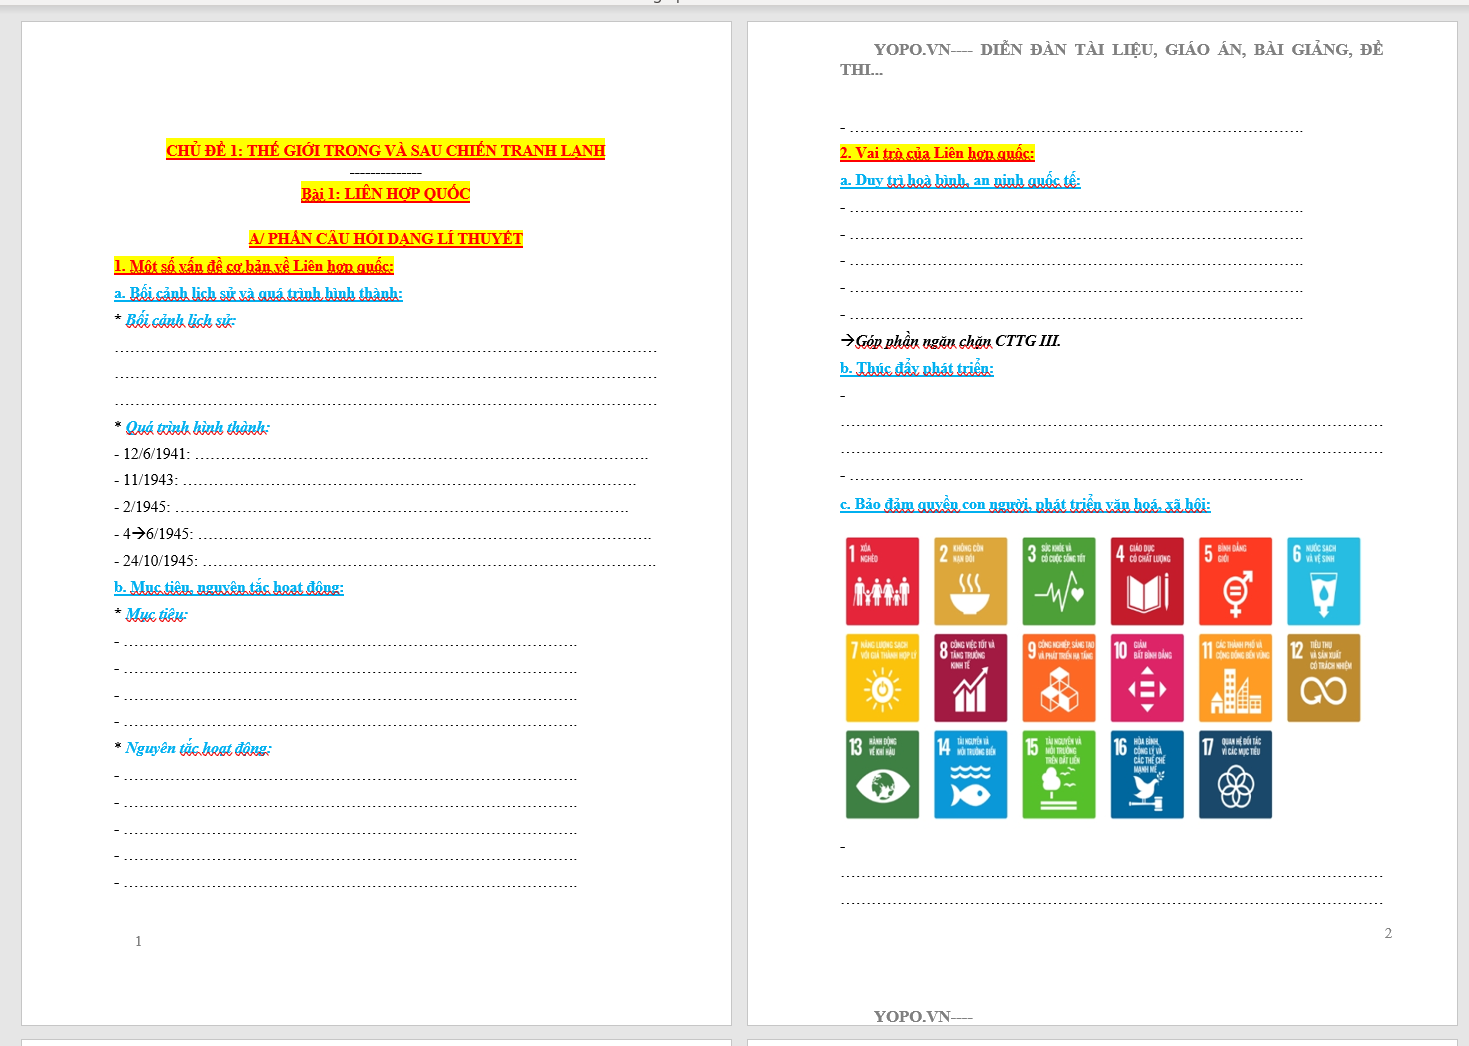
Task: Click '2. Vai trò của Liên hợp quốc' heading
Action: click(x=936, y=153)
